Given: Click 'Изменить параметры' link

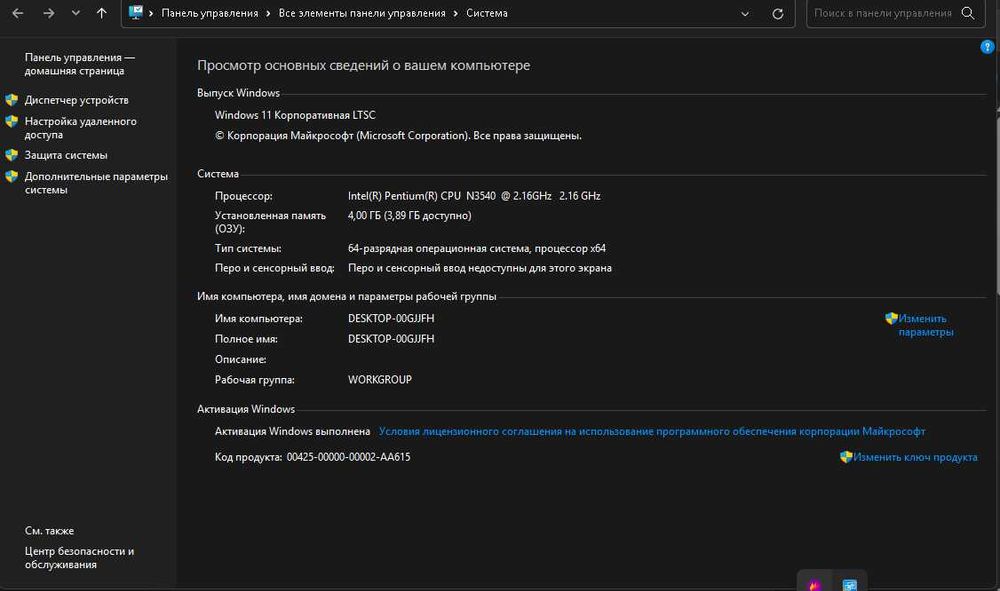Looking at the screenshot, I should coord(925,325).
